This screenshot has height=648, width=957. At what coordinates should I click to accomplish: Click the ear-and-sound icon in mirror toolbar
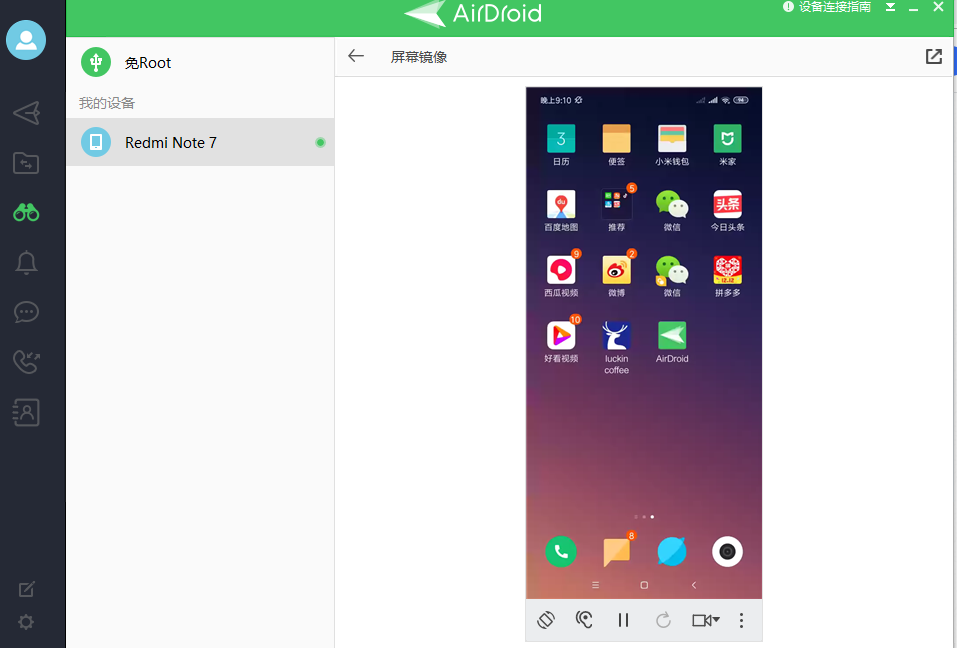pos(584,620)
